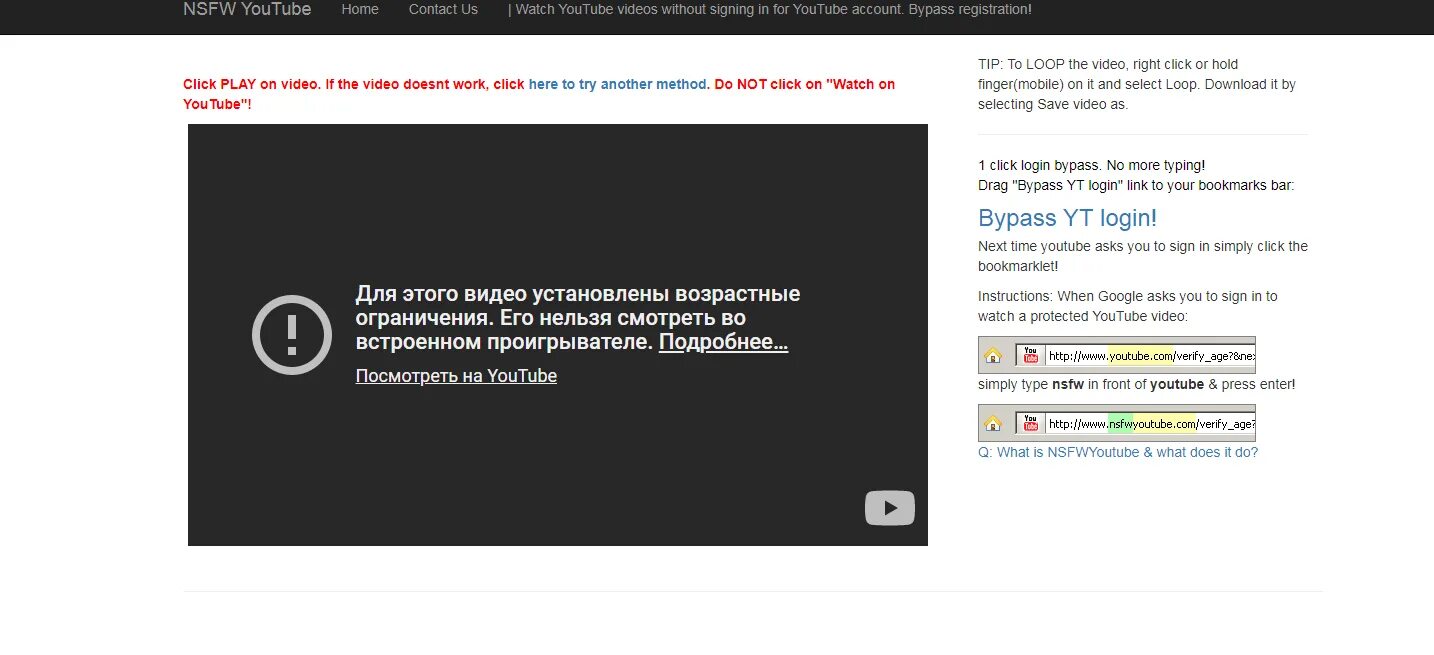Open the 'Подробнее…' link in the player
Screen dimensions: 1434x655
pyautogui.click(x=723, y=342)
